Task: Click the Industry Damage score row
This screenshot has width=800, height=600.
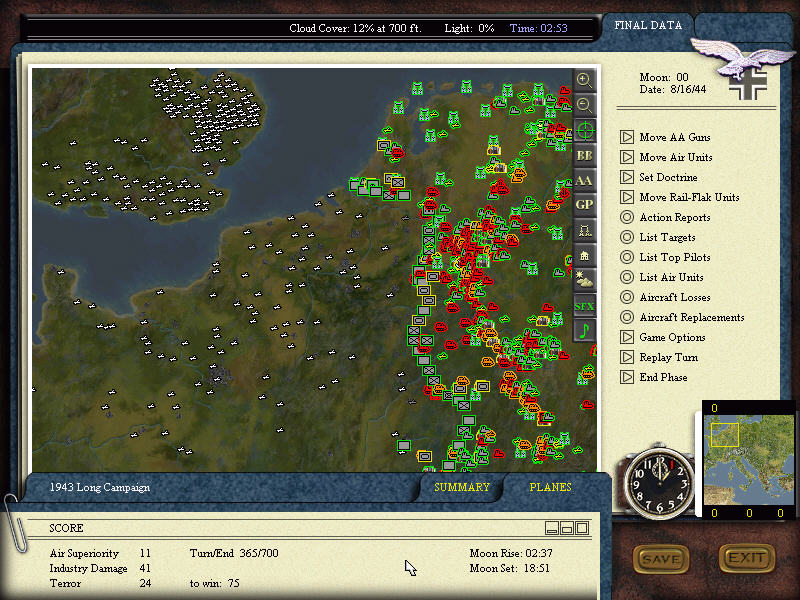Action: 100,568
